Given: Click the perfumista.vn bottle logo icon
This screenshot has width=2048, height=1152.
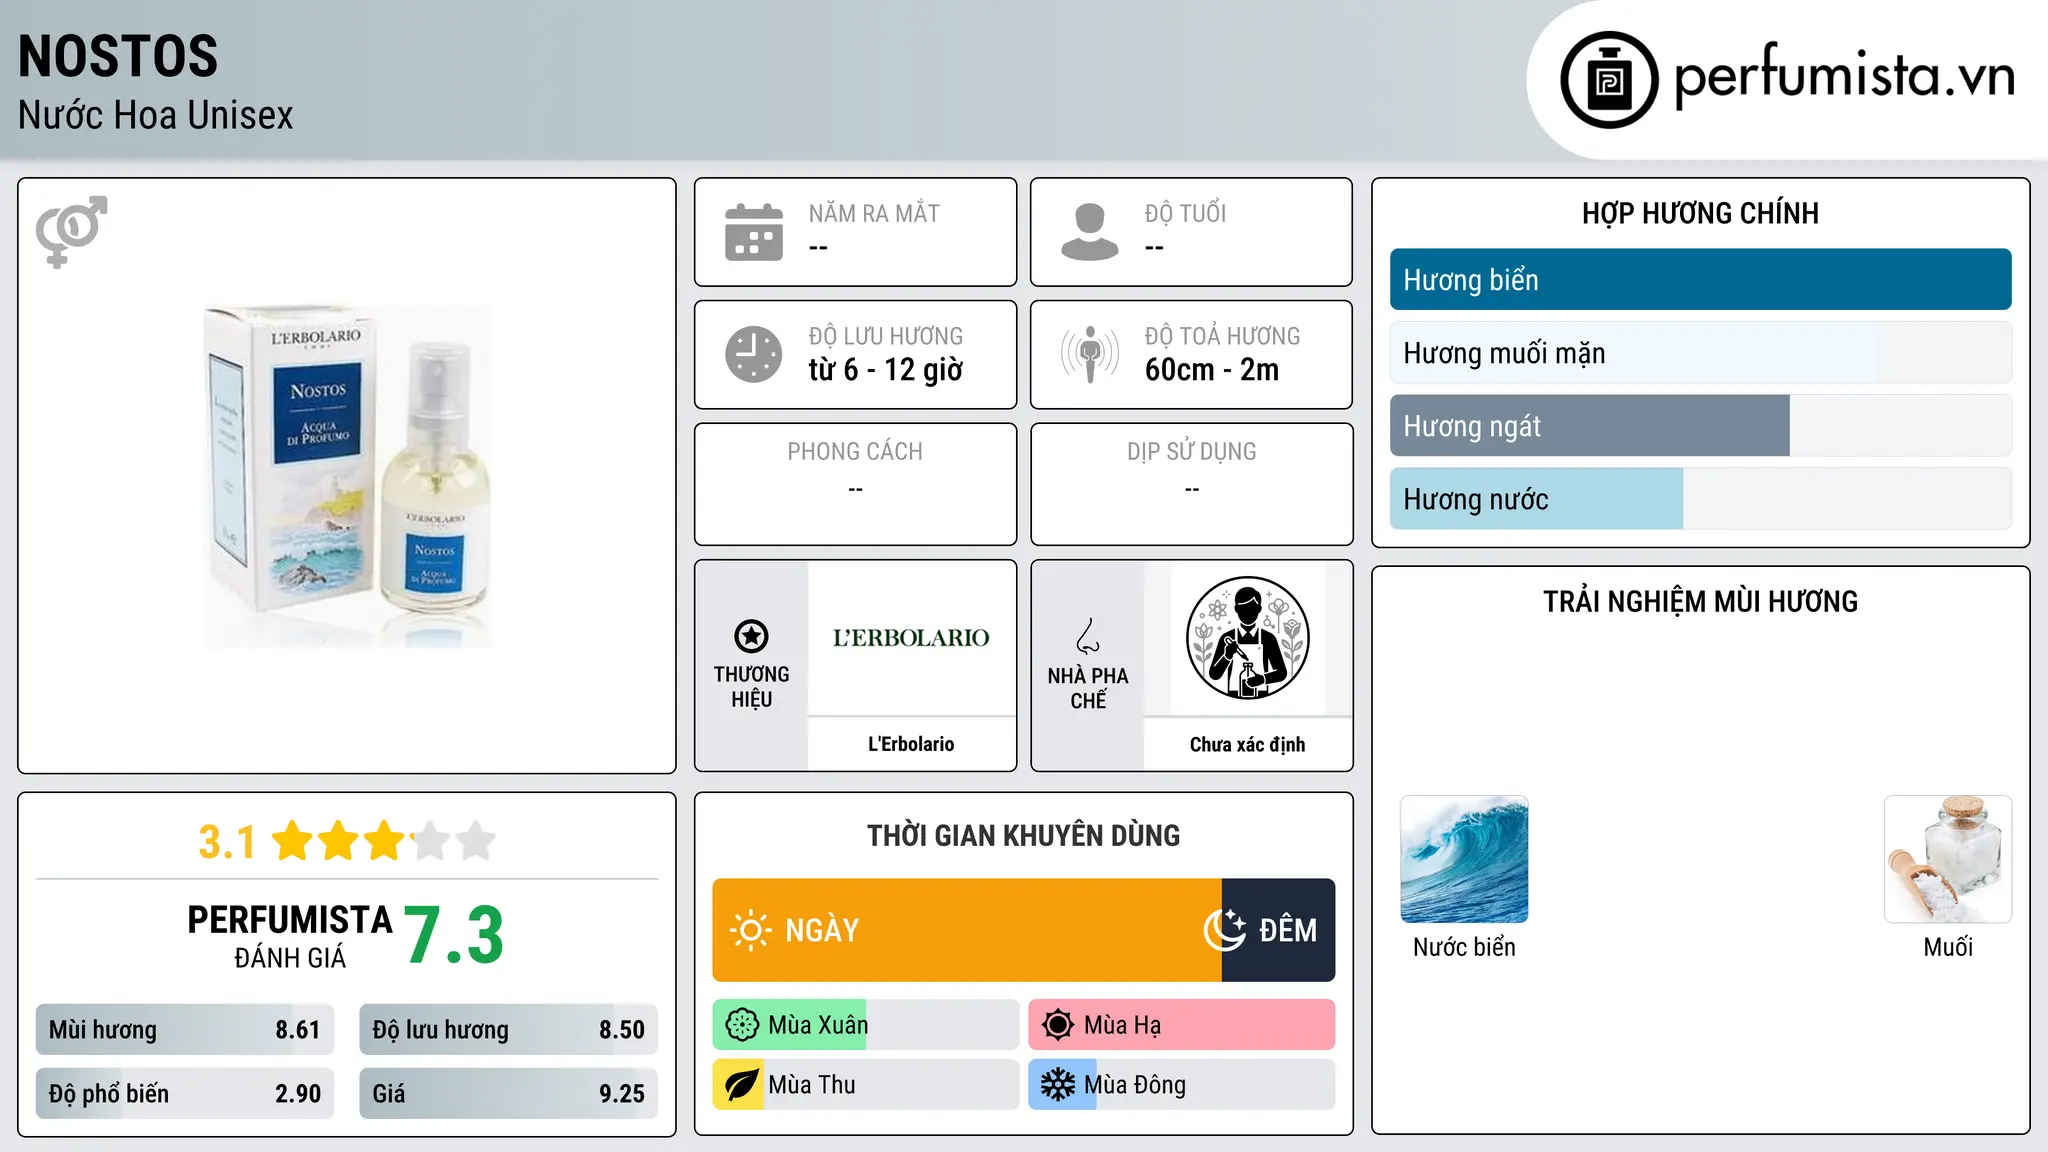Looking at the screenshot, I should pyautogui.click(x=1609, y=80).
